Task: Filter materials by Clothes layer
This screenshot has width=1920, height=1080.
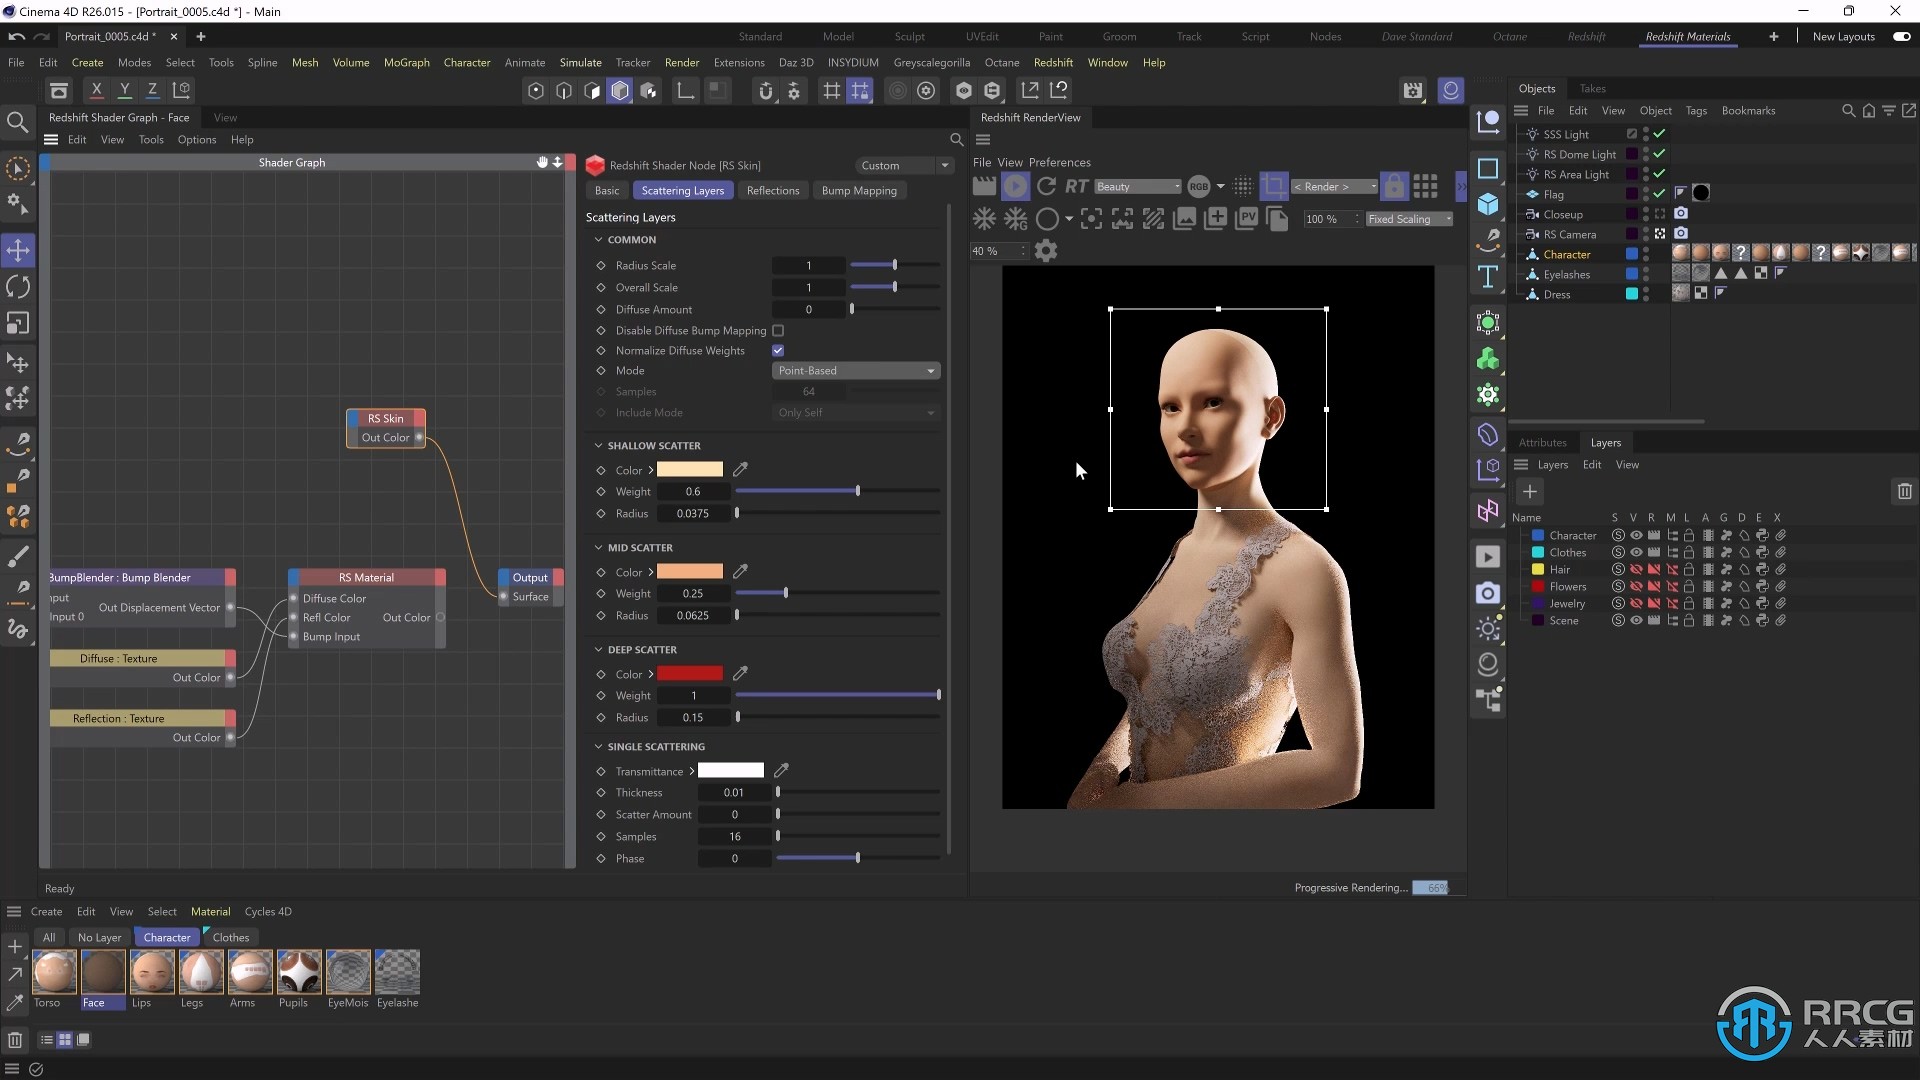Action: click(230, 938)
